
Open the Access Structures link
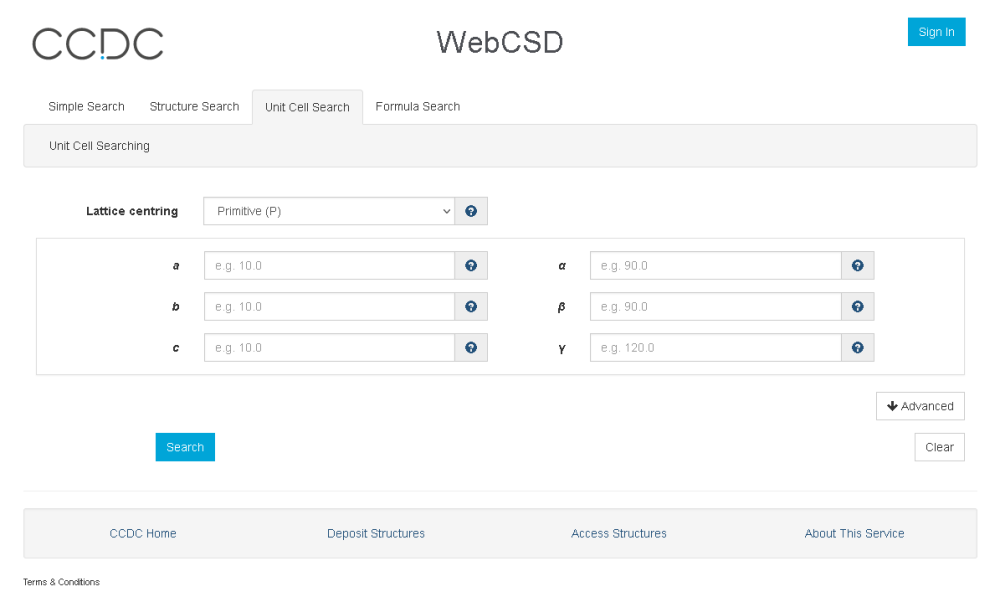tap(619, 533)
